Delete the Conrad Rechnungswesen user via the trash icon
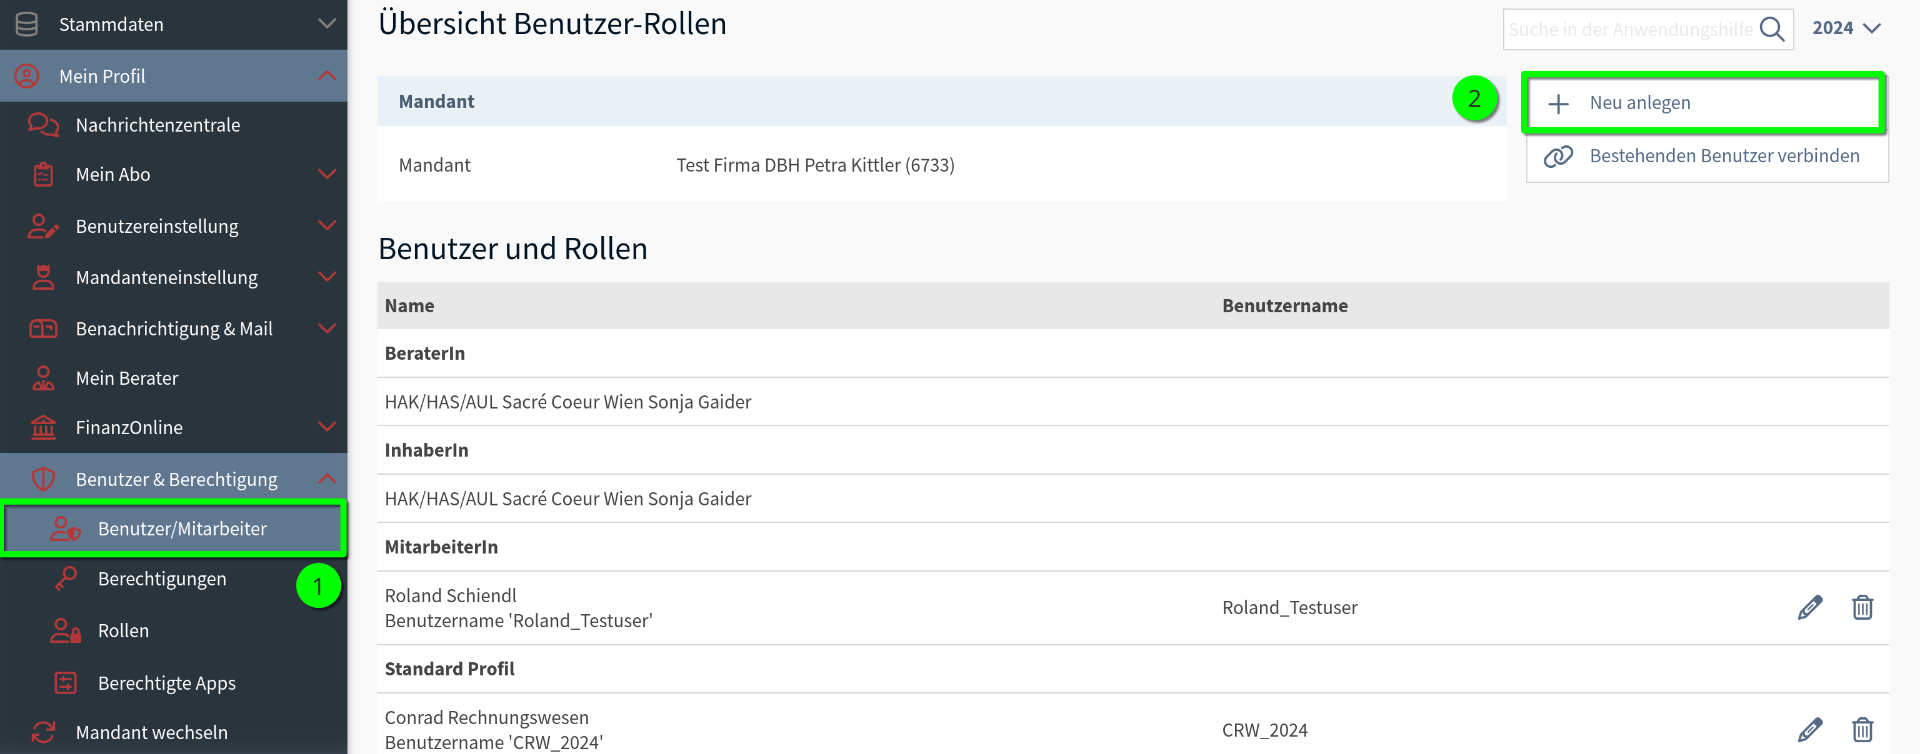Image resolution: width=1920 pixels, height=754 pixels. [x=1862, y=730]
